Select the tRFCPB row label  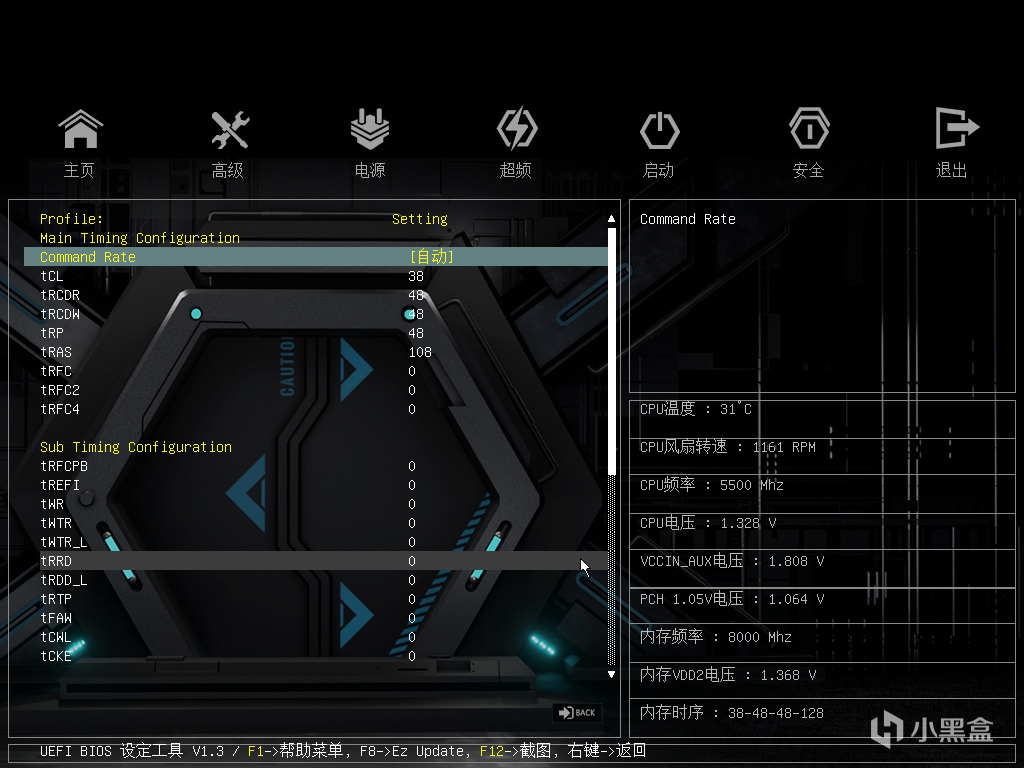tap(64, 466)
